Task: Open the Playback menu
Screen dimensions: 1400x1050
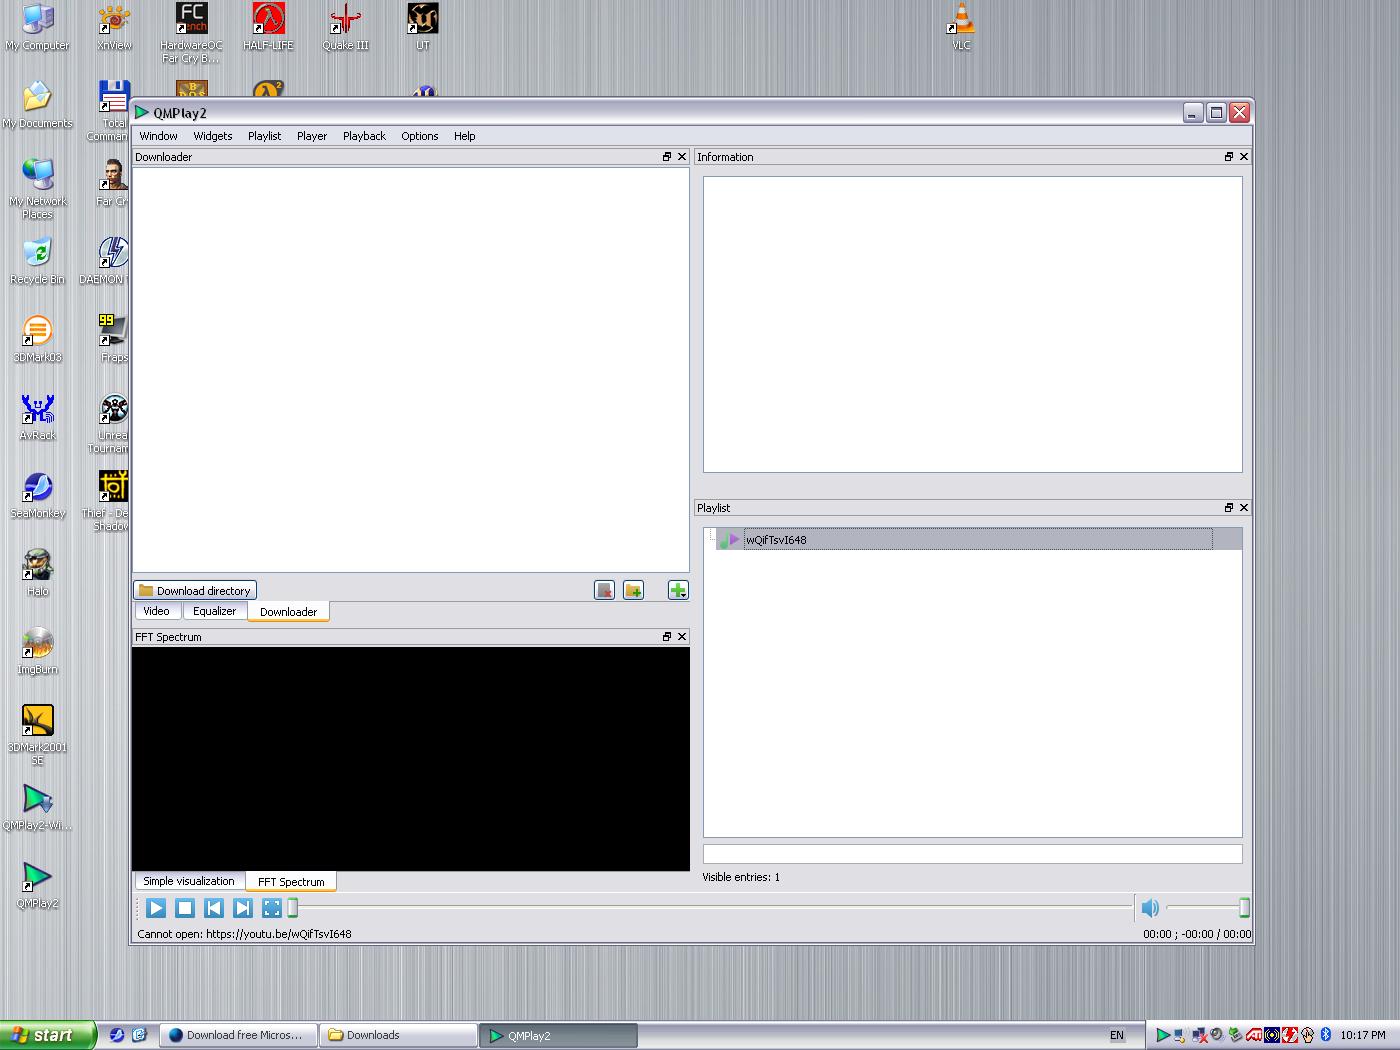Action: (364, 136)
